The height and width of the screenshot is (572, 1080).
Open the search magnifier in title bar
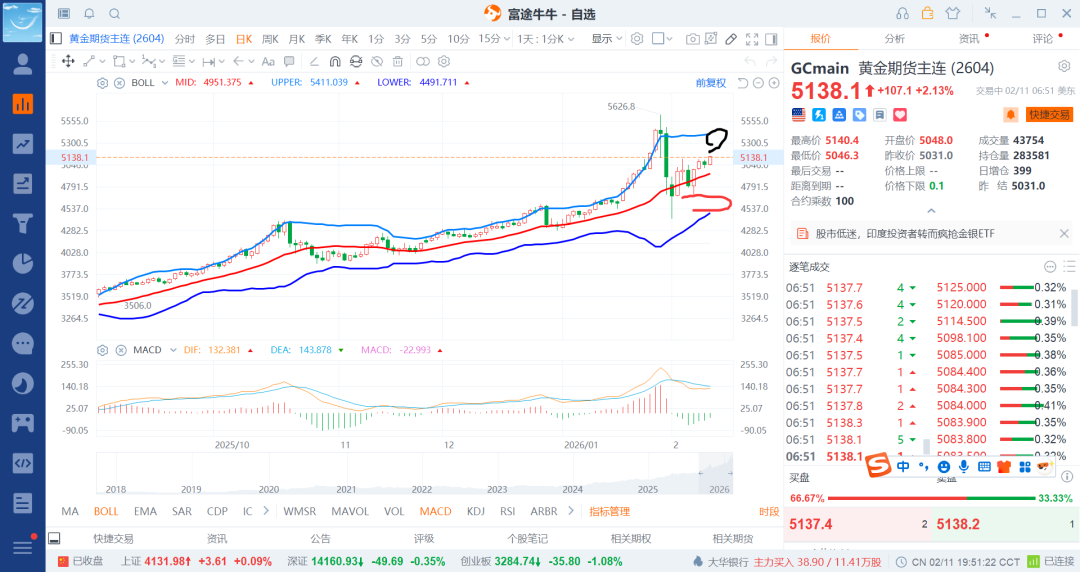[115, 13]
